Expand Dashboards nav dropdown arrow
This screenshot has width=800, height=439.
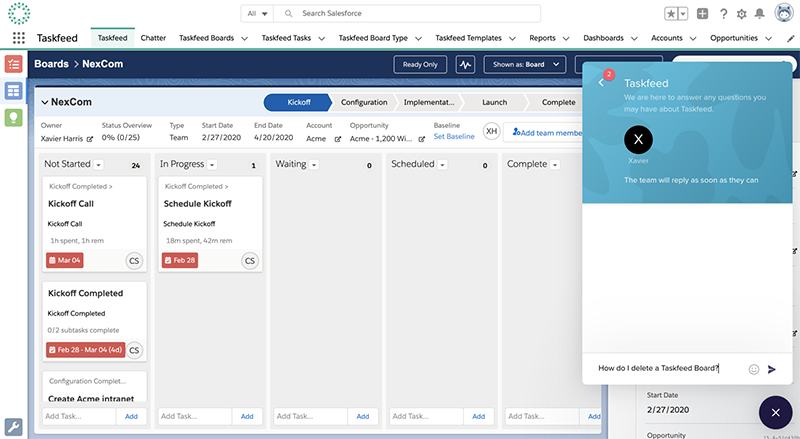pos(634,38)
